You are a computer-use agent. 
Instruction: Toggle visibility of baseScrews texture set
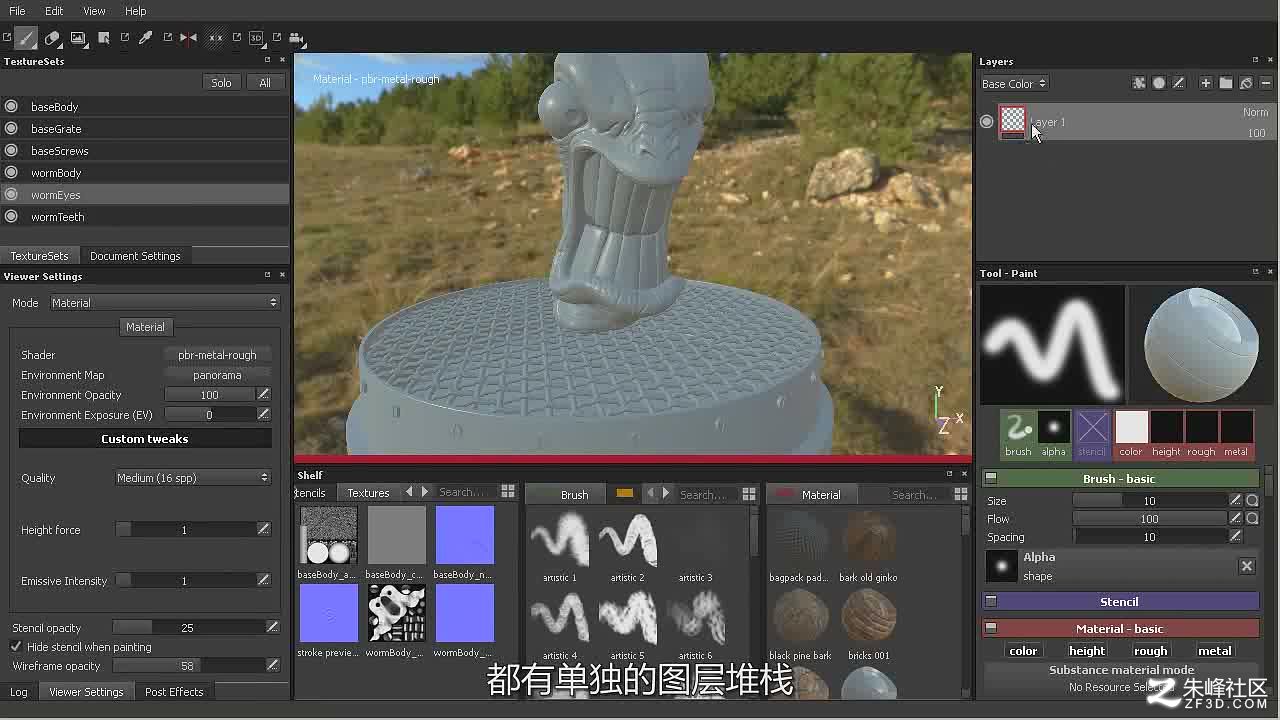click(11, 150)
